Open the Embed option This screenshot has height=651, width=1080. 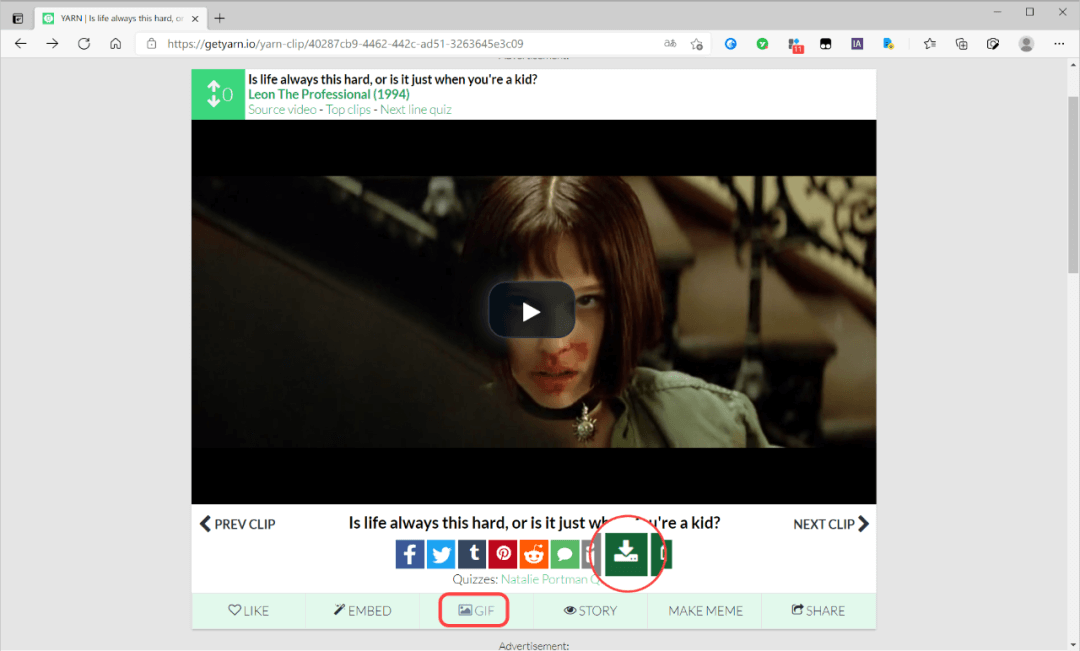[362, 610]
